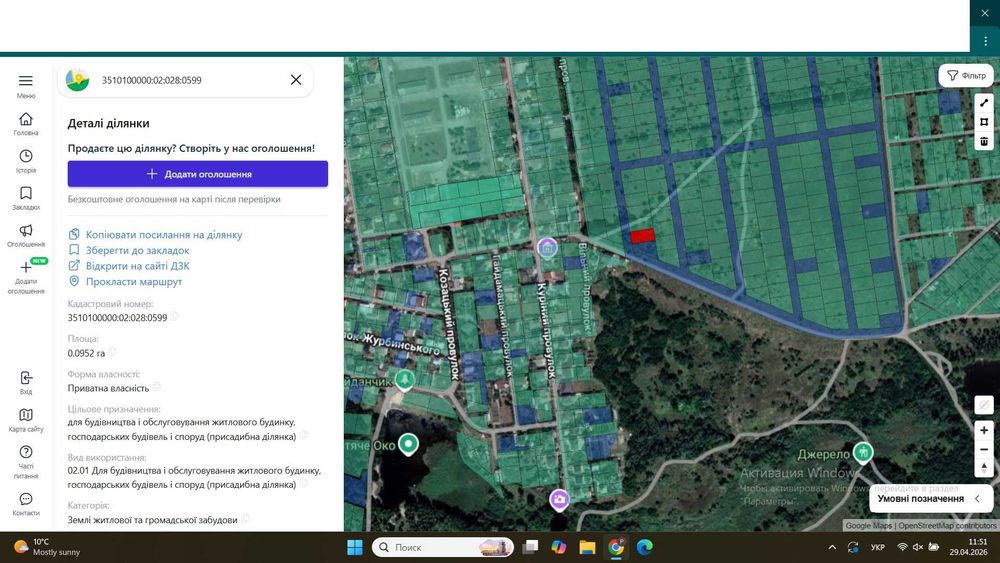The image size is (1000, 563).
Task: Expand the Умовні позначення legend
Action: tap(930, 499)
